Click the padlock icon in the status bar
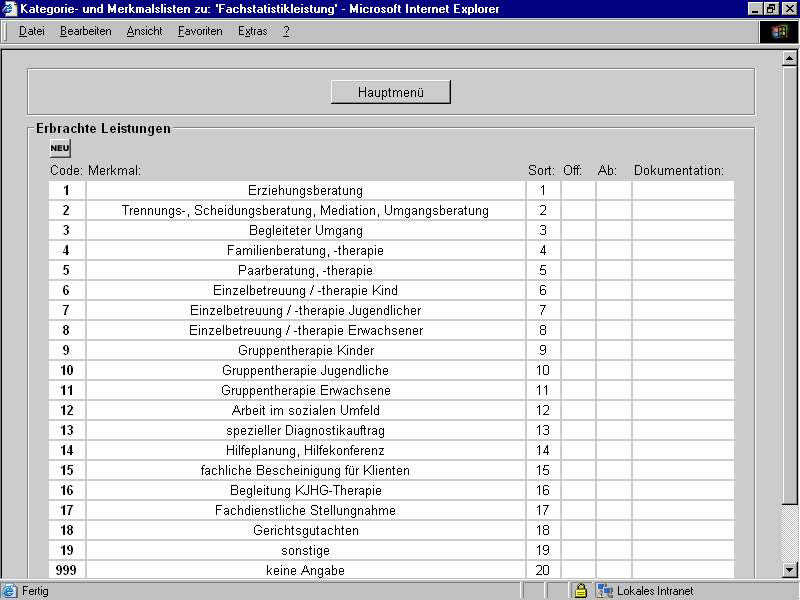The height and width of the screenshot is (600, 800). pos(581,590)
